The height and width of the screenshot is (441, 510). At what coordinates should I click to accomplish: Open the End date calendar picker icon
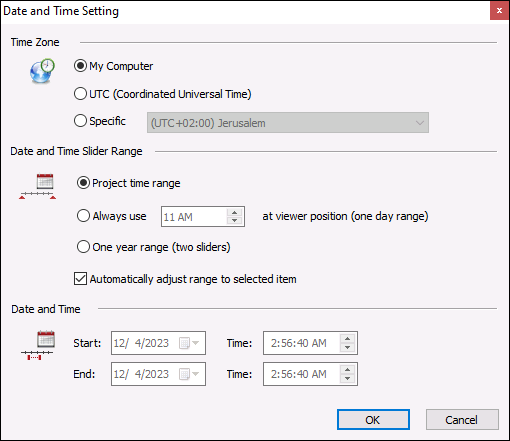(189, 374)
